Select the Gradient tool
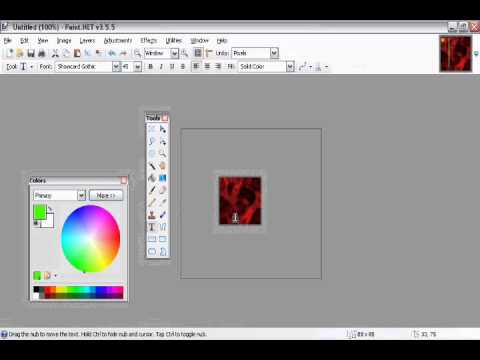480x360 pixels. point(163,178)
